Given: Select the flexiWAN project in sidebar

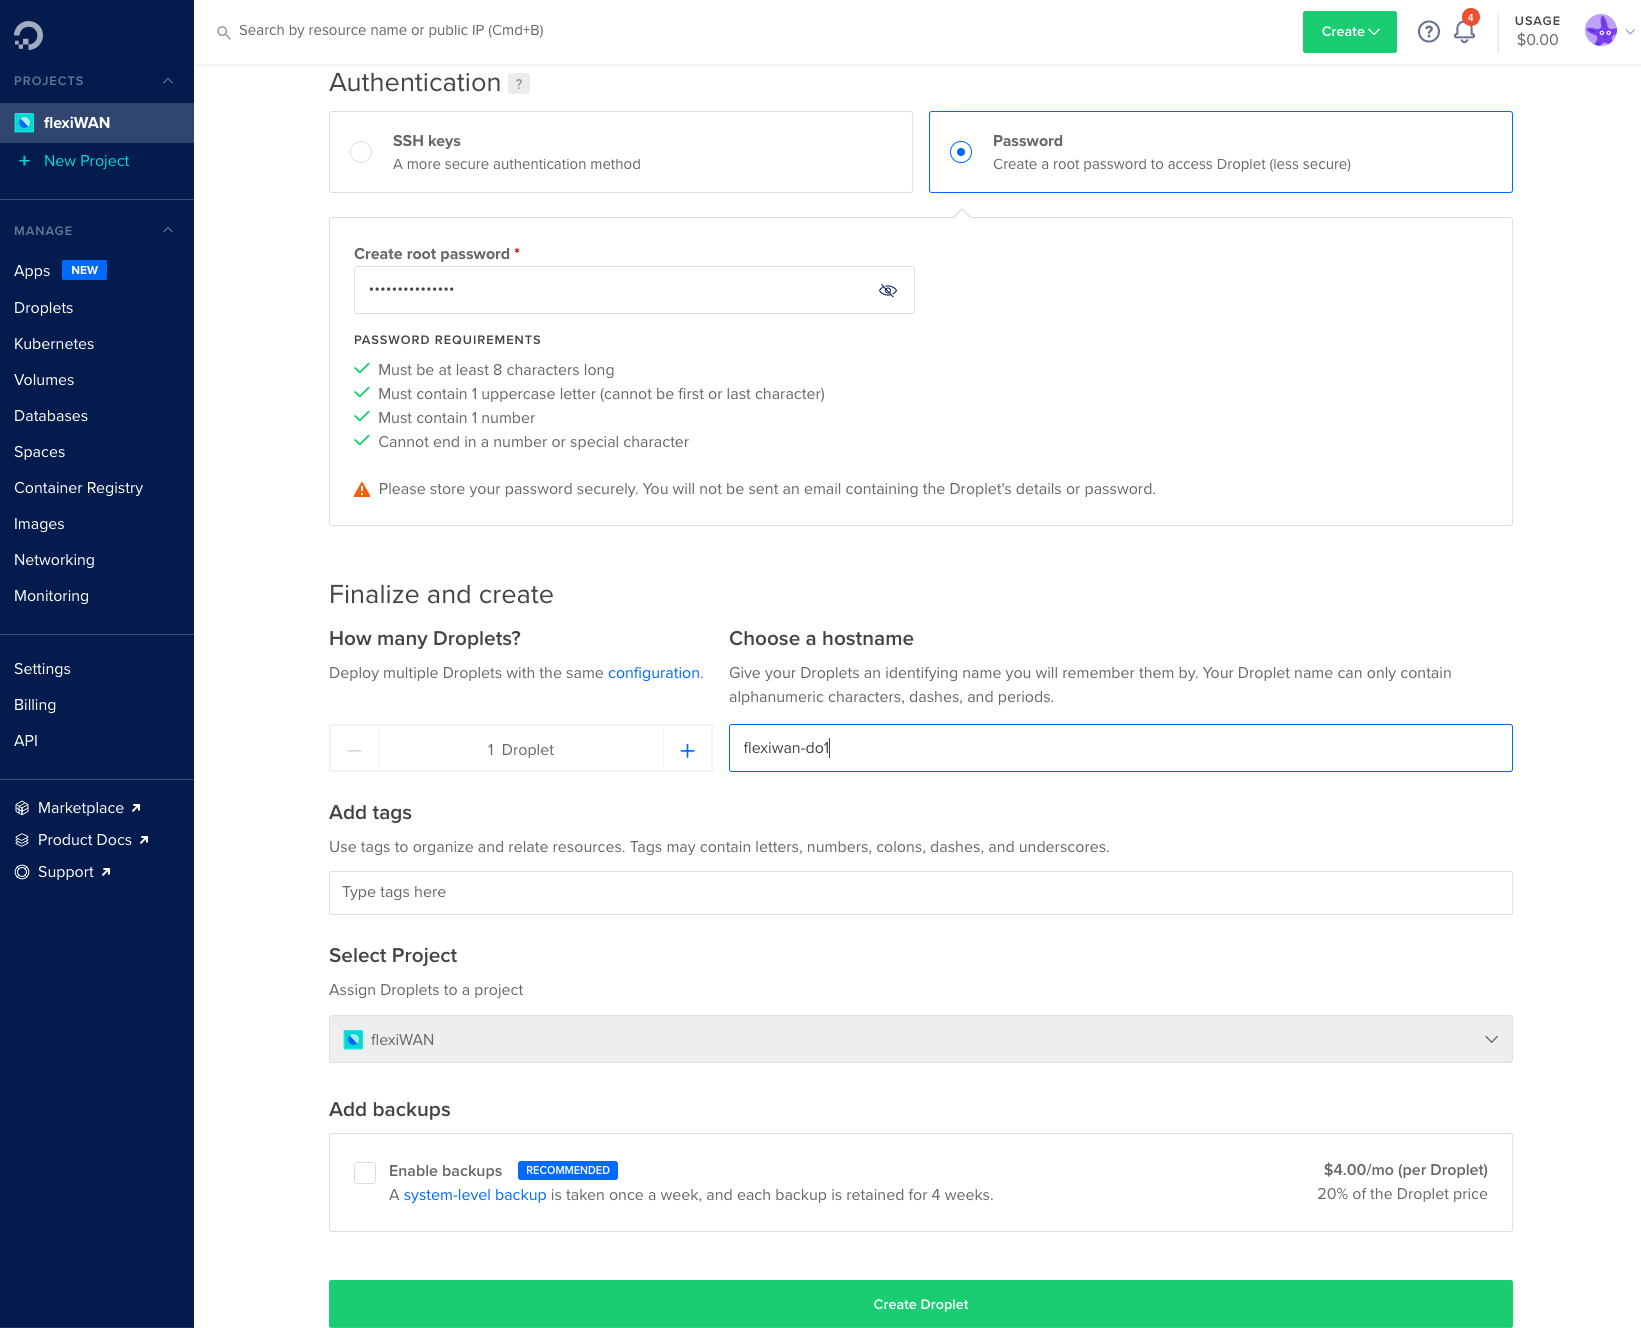Looking at the screenshot, I should click(97, 123).
